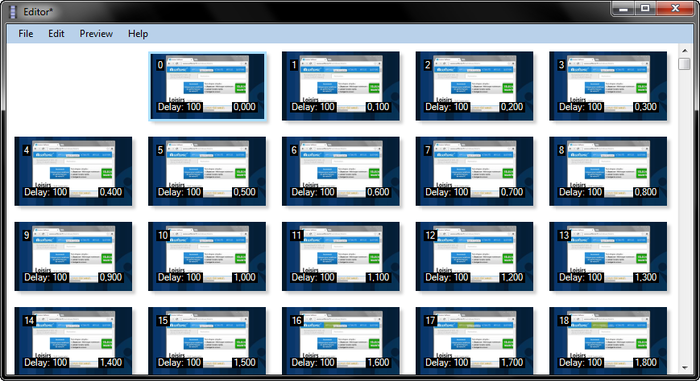Select frame 0 thumbnail
Screen dimensions: 700x381
coord(207,86)
